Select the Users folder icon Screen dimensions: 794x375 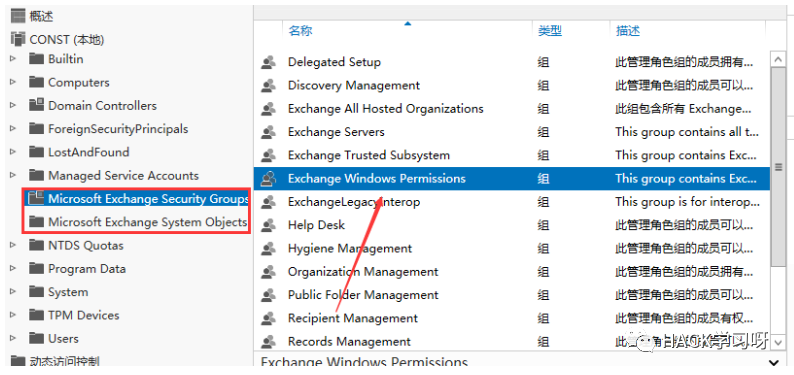click(36, 338)
